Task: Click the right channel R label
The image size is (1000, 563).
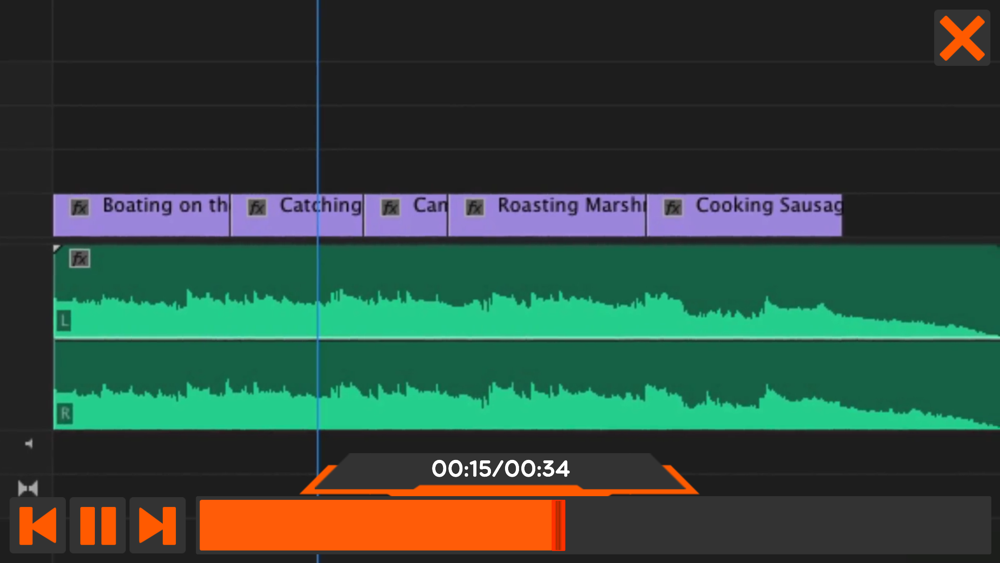Action: (64, 414)
